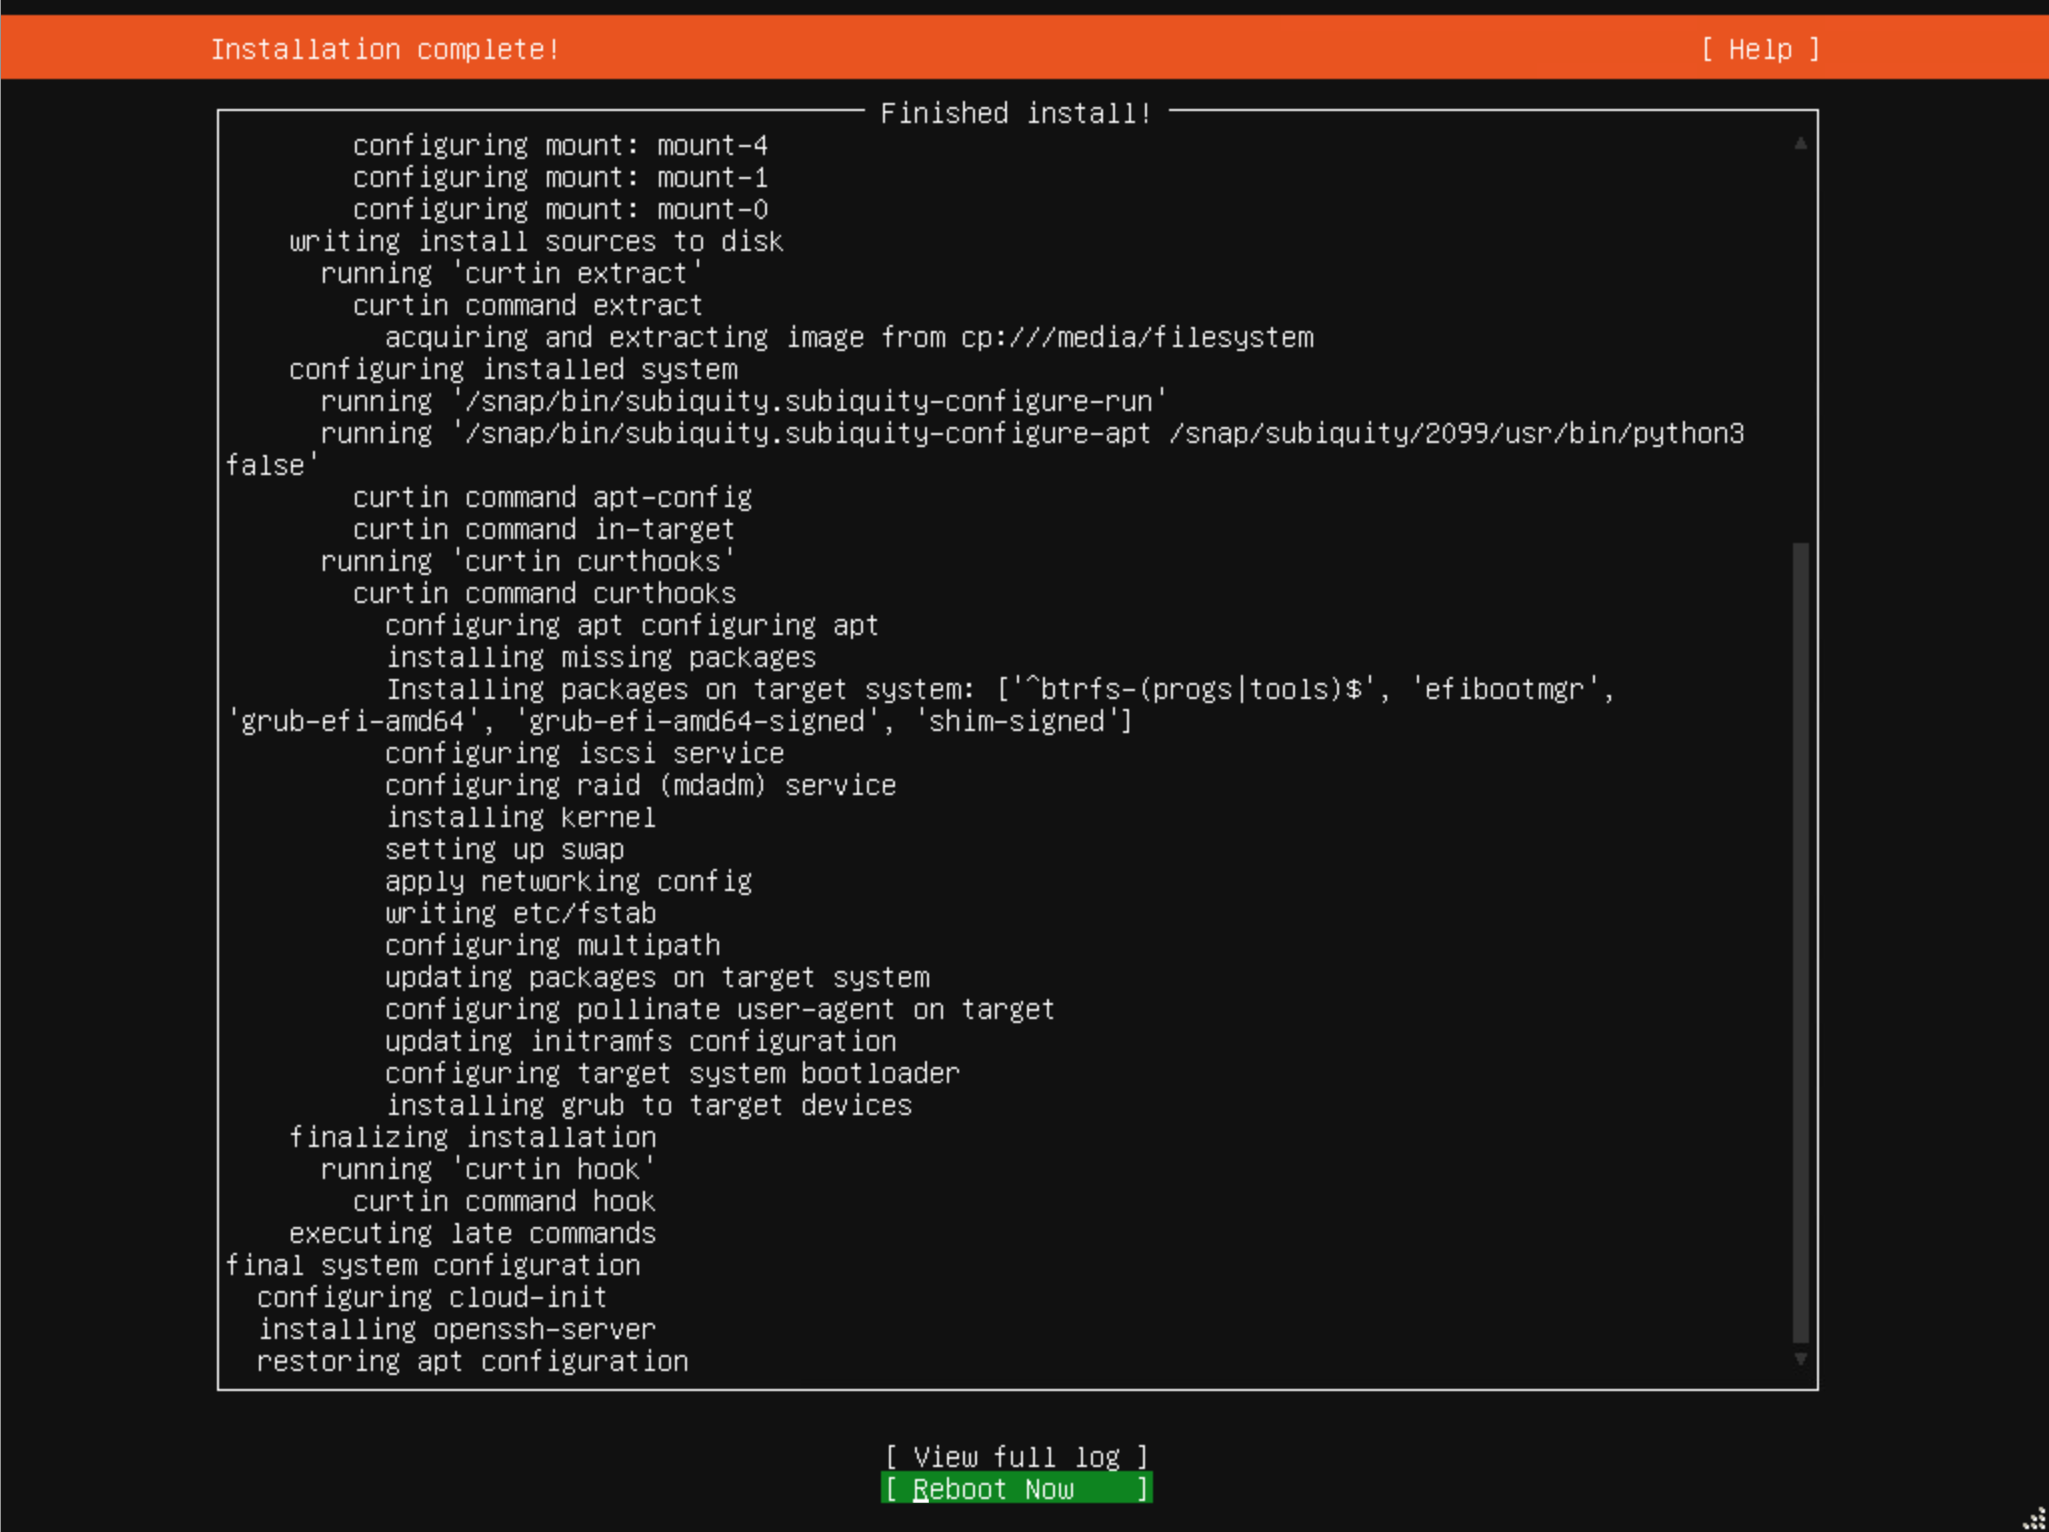
Task: Open the Help menu
Action: tap(1761, 49)
